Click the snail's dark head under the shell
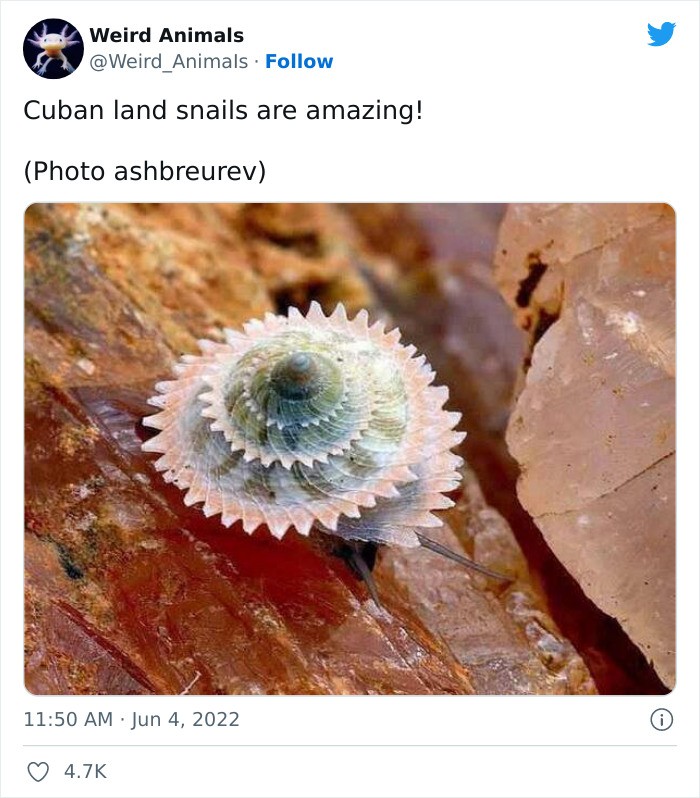The width and height of the screenshot is (700, 798). 358,557
